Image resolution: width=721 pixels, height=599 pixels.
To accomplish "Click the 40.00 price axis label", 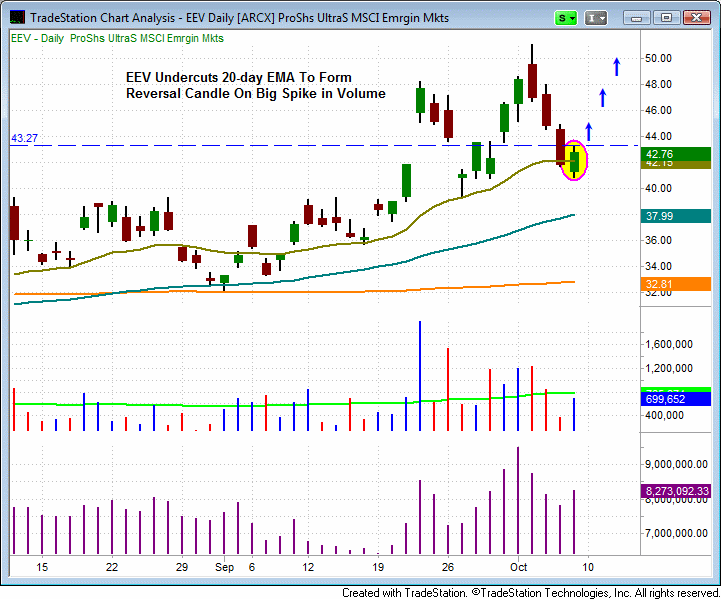I will pos(658,188).
